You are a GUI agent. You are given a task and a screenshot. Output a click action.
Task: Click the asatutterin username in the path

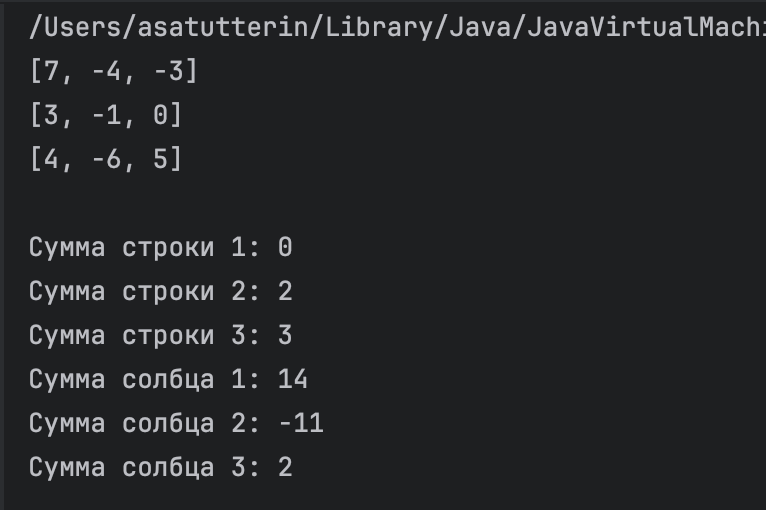point(223,27)
